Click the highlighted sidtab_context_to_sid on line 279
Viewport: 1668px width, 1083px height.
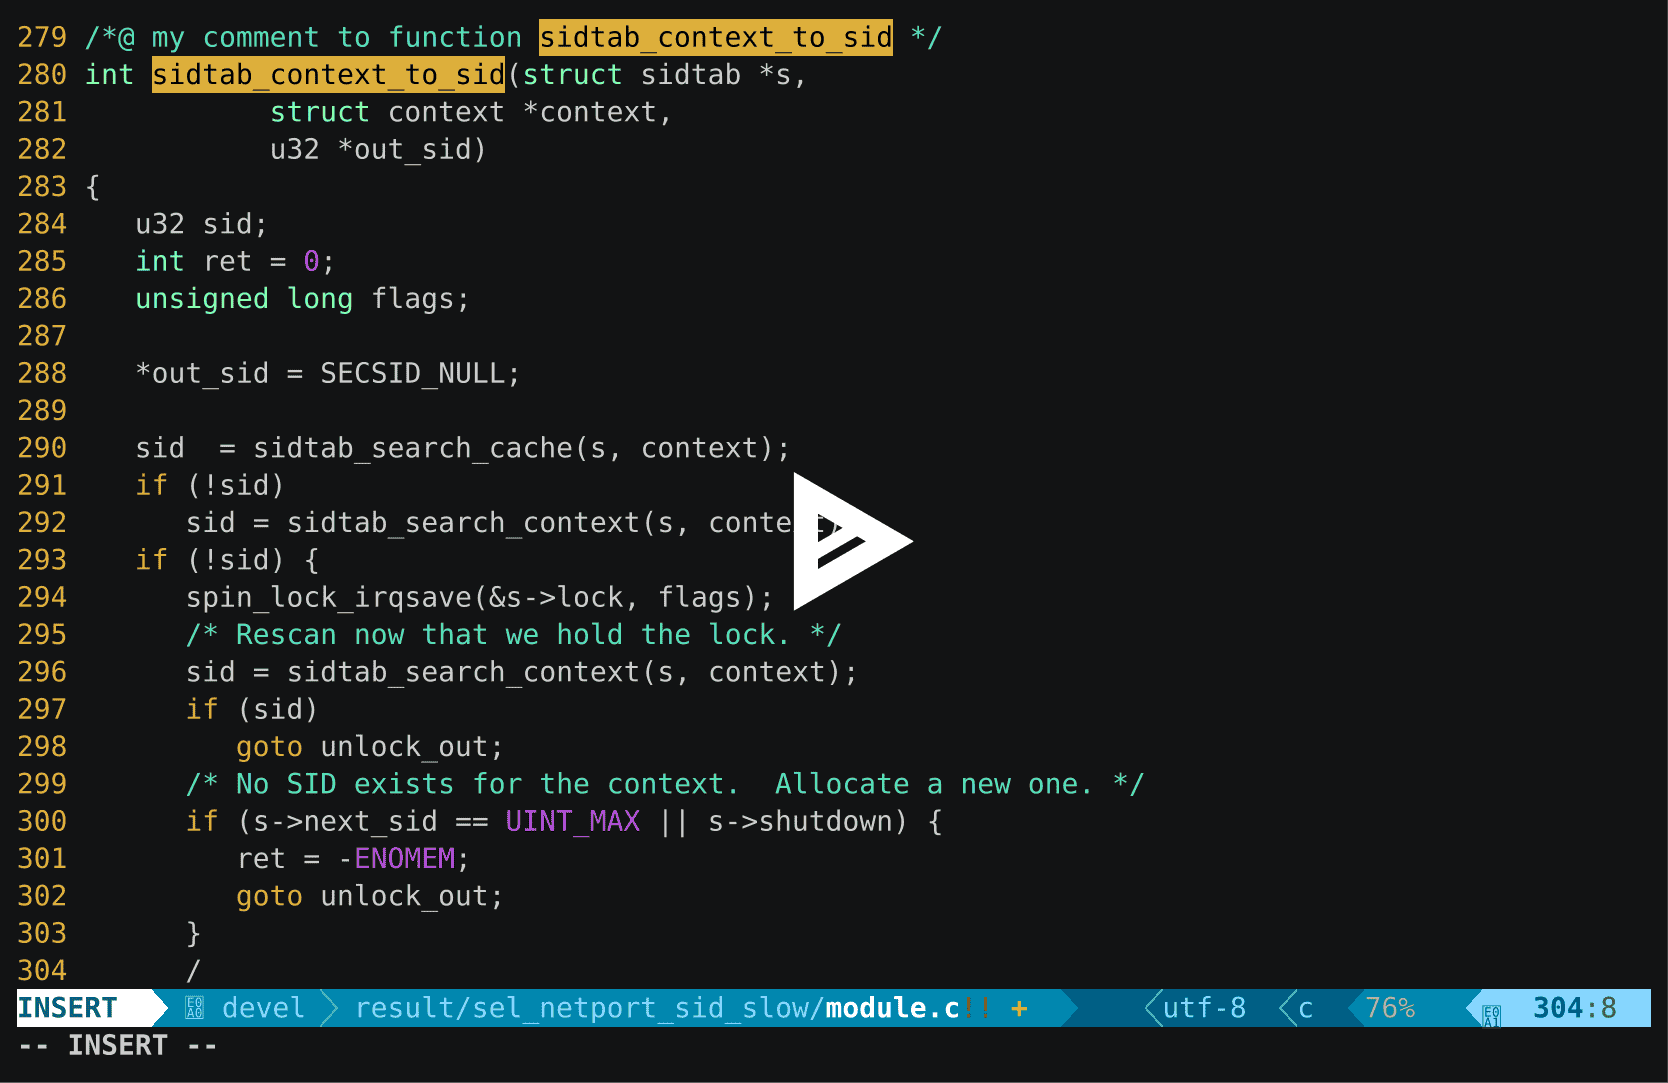tap(716, 37)
